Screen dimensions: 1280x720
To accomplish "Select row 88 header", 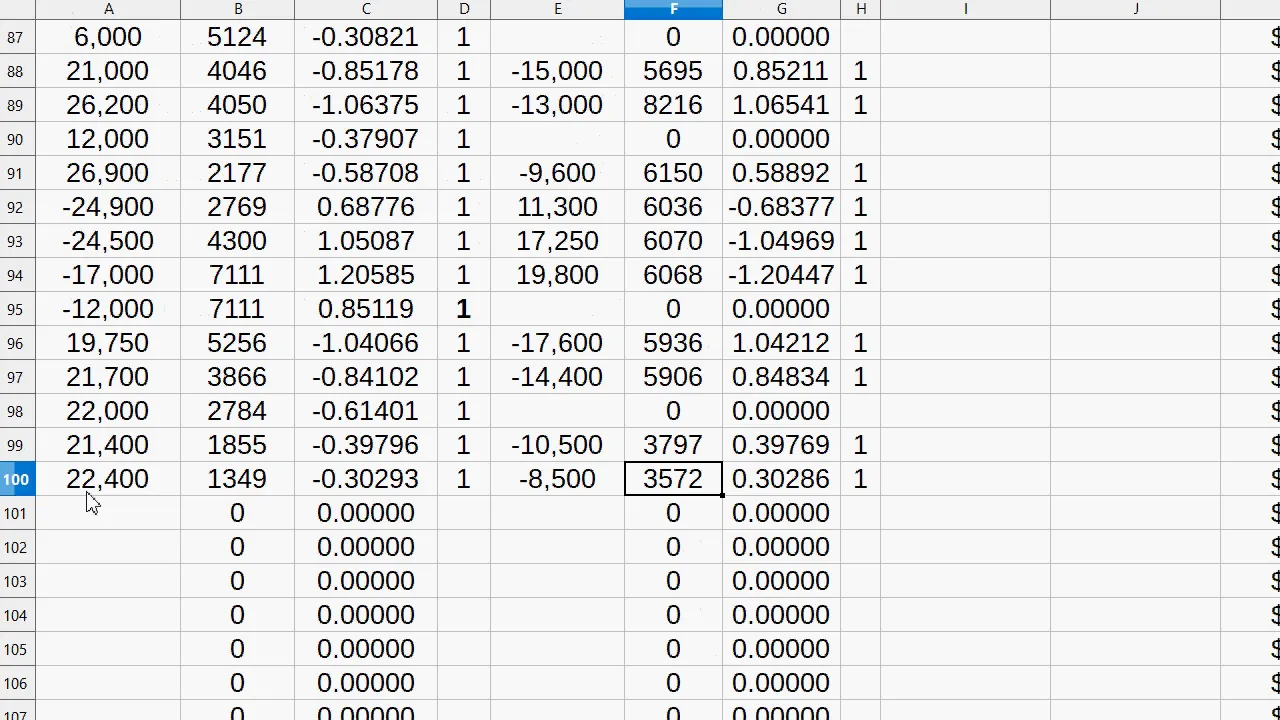I will point(17,71).
